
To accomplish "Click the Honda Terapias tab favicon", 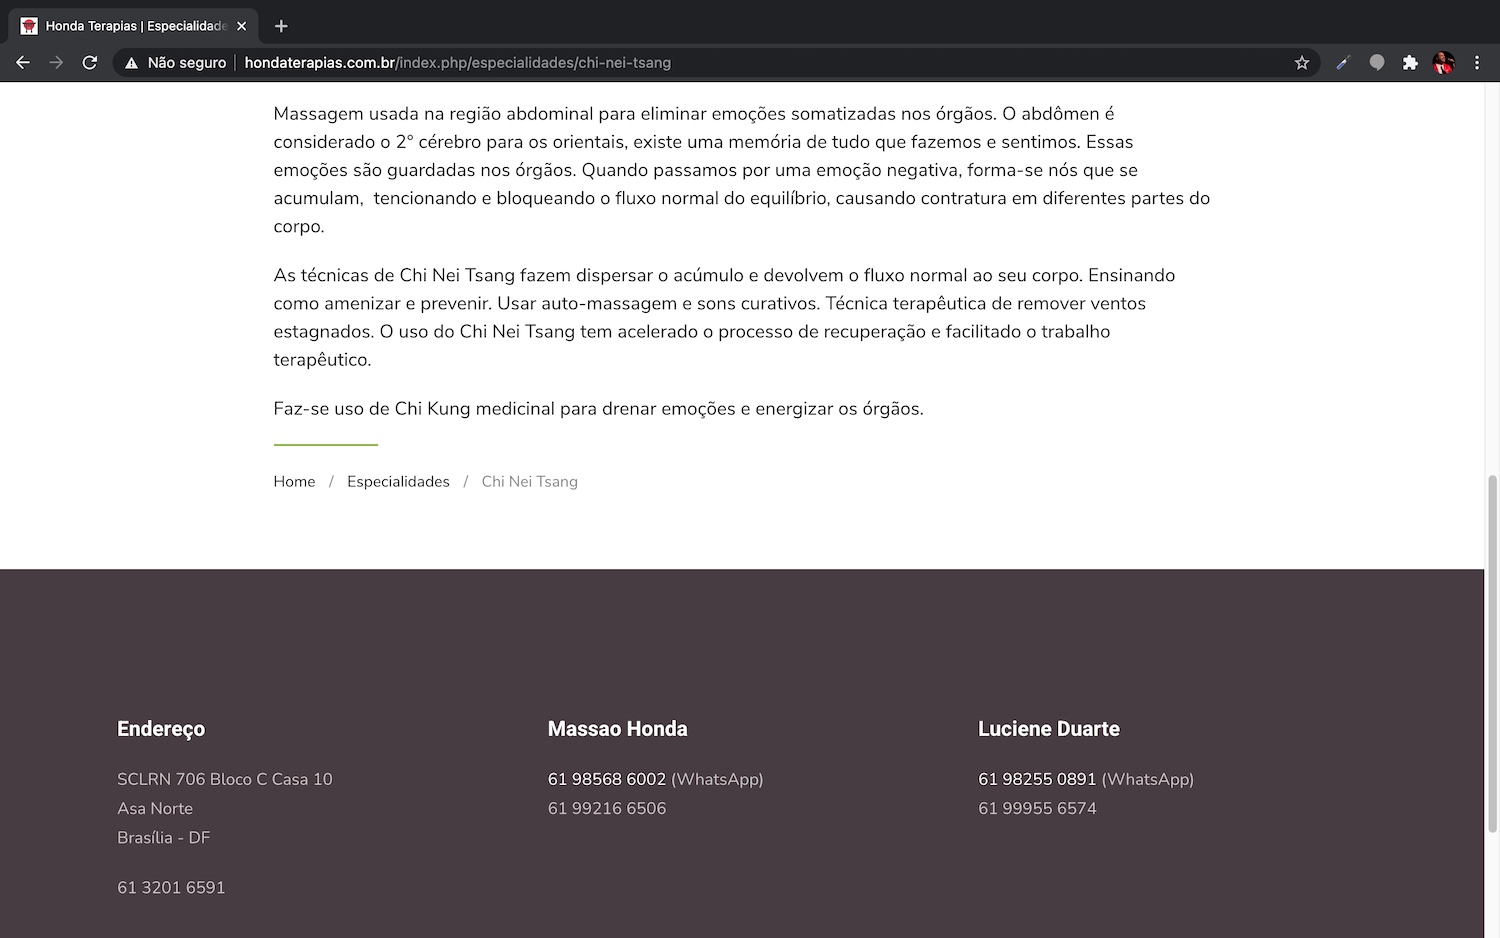I will tap(29, 26).
